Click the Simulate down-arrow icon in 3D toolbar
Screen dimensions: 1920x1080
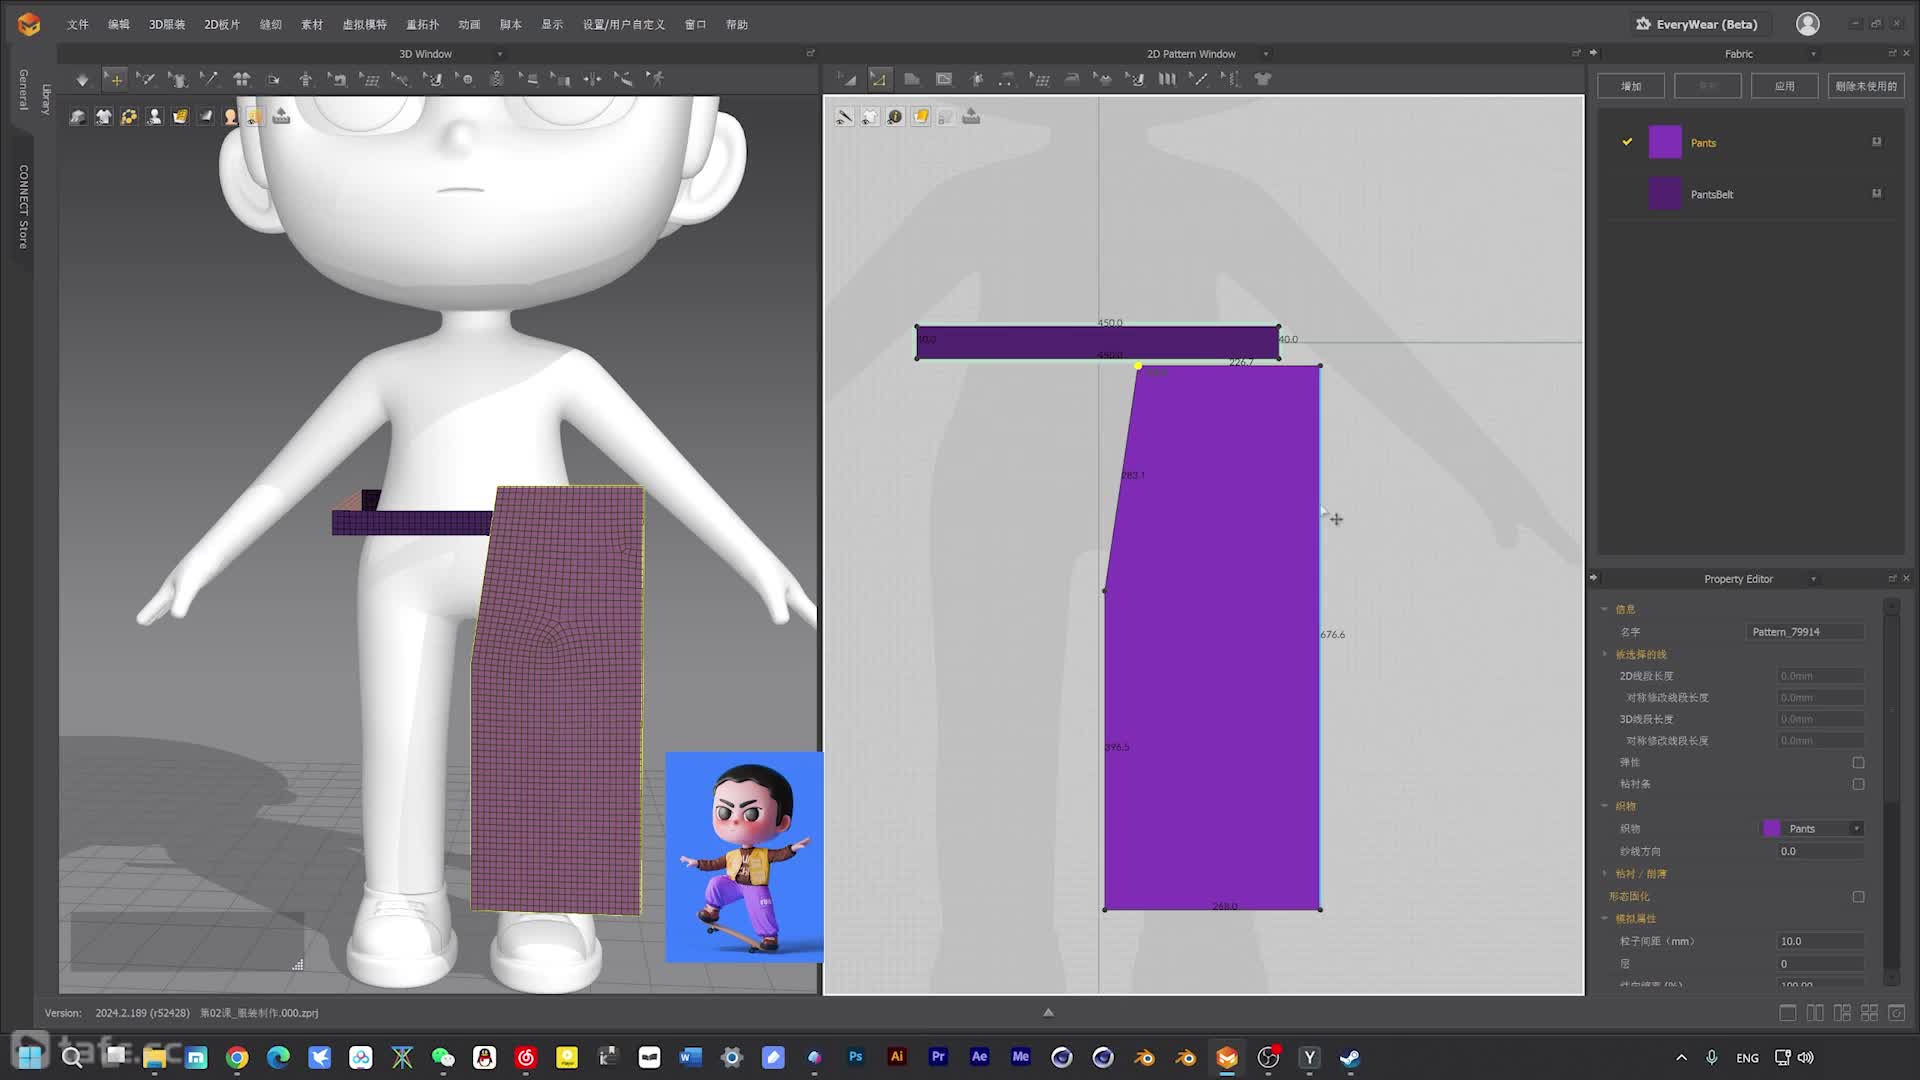pos(82,79)
